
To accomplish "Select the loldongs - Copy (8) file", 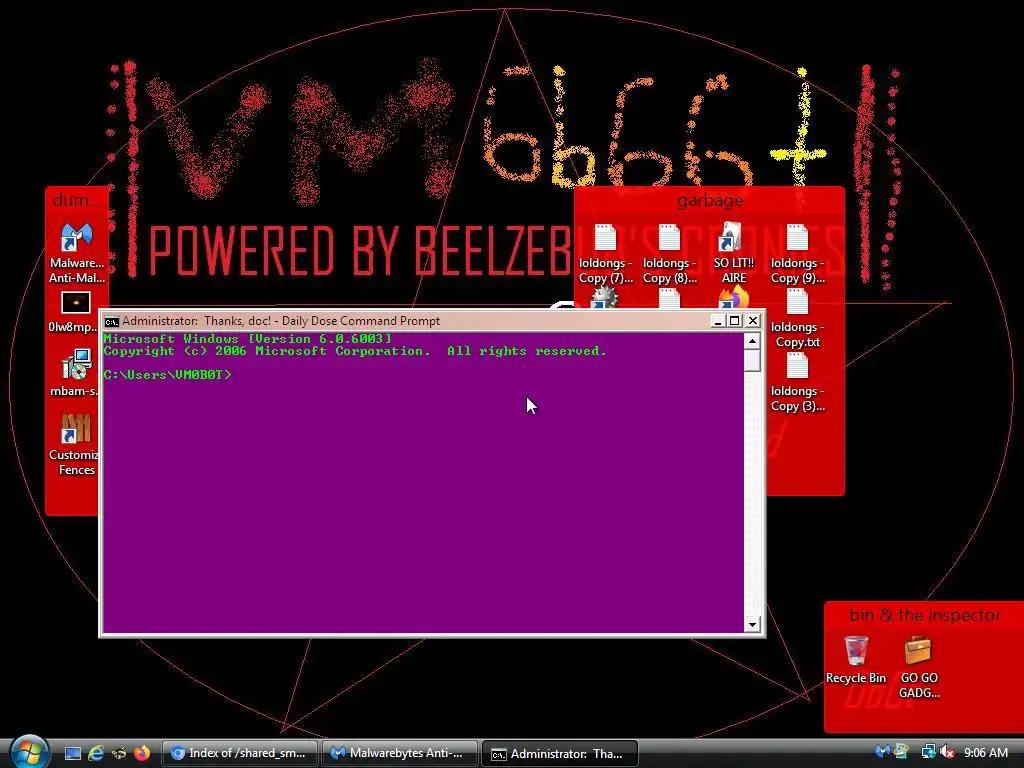I will click(x=669, y=253).
